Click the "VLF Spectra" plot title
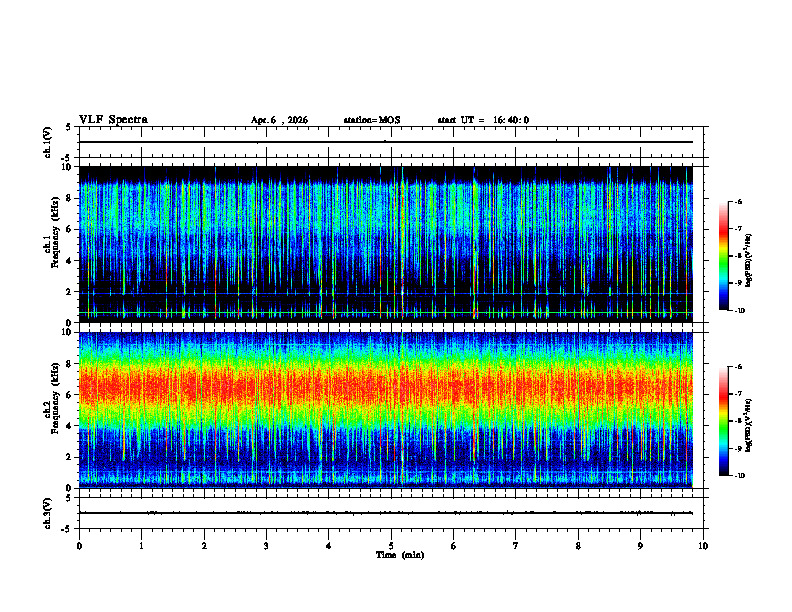Image resolution: width=792 pixels, height=612 pixels. (113, 120)
